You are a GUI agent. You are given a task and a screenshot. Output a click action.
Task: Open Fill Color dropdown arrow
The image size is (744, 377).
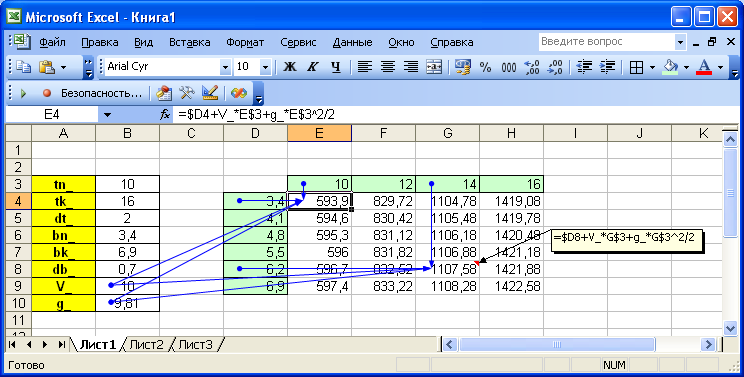(687, 67)
